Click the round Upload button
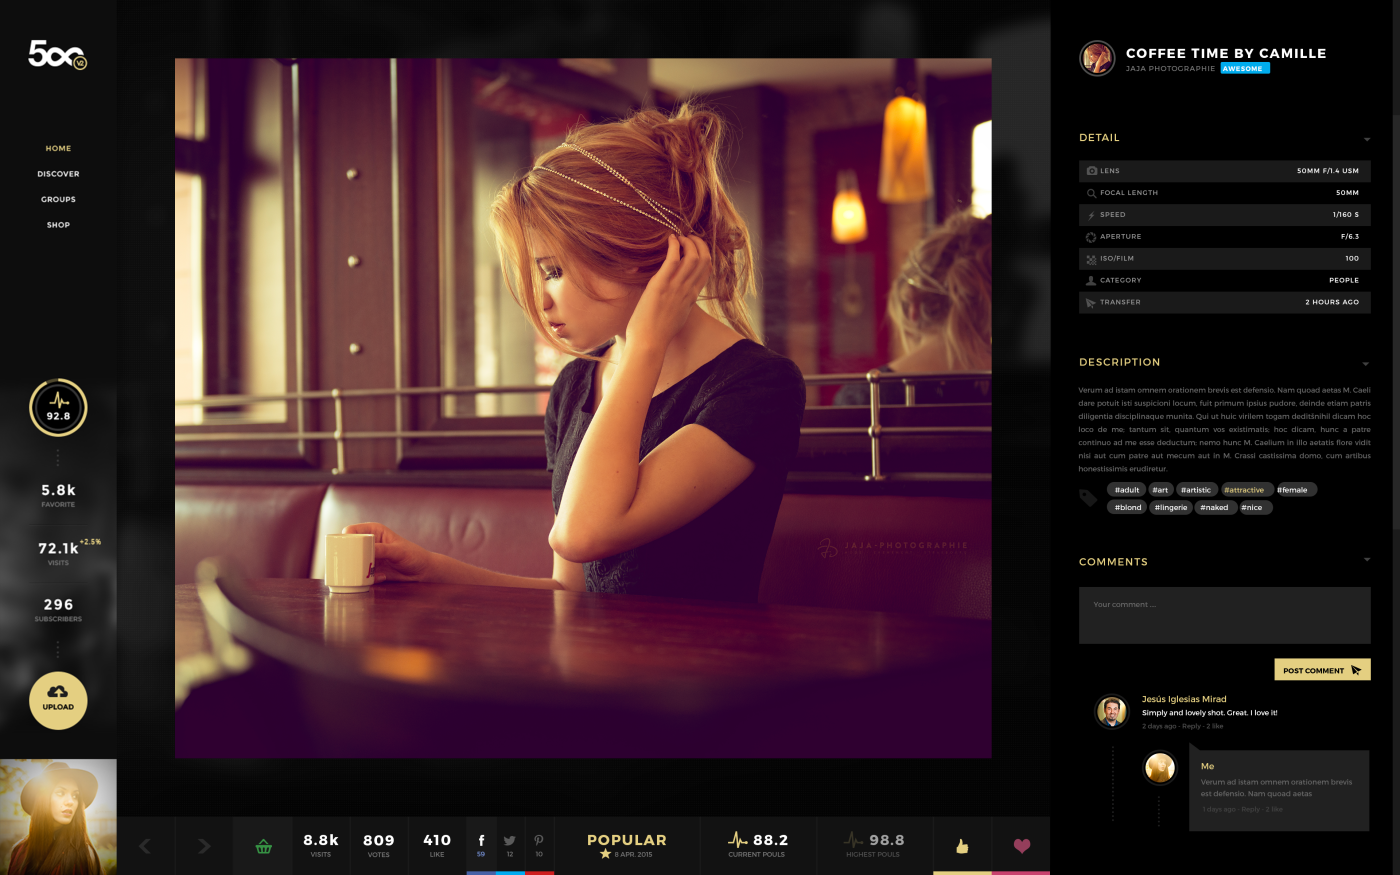Viewport: 1400px width, 875px height. 58,700
